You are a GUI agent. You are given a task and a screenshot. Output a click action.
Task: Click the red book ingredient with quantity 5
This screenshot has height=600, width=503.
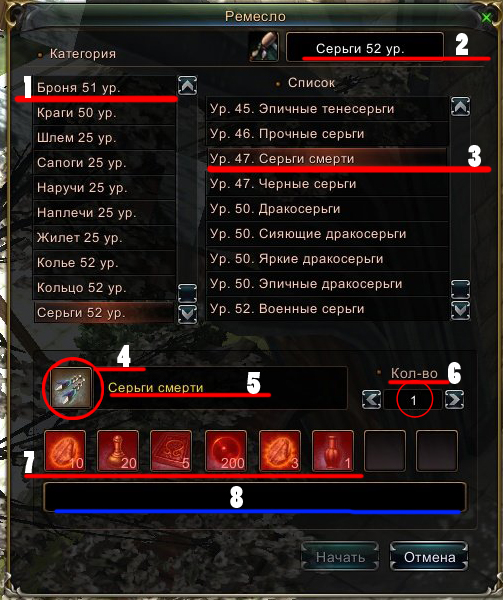tap(171, 450)
